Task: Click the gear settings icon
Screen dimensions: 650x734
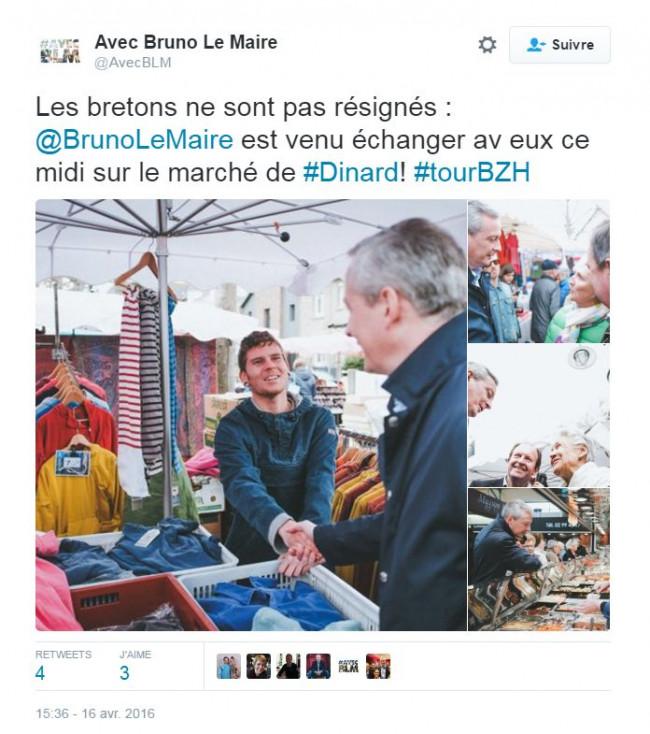Action: pos(487,45)
